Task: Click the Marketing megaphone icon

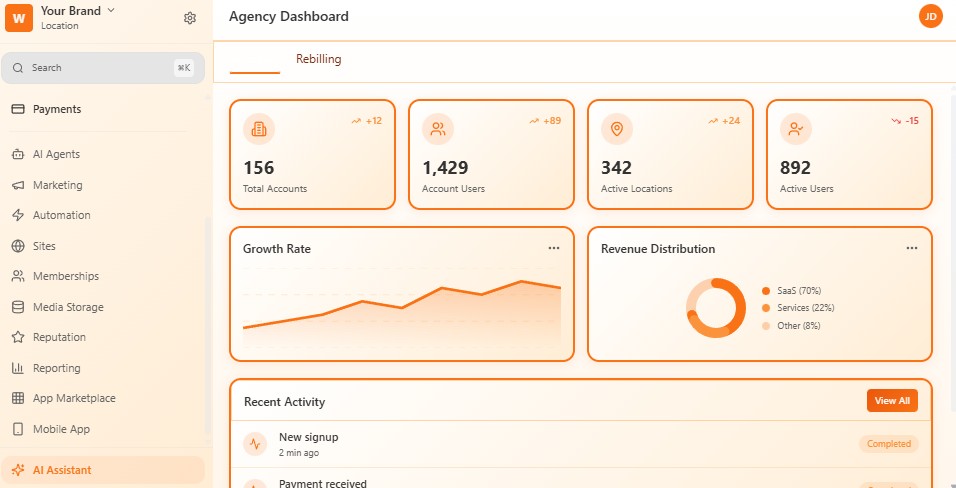Action: (18, 185)
